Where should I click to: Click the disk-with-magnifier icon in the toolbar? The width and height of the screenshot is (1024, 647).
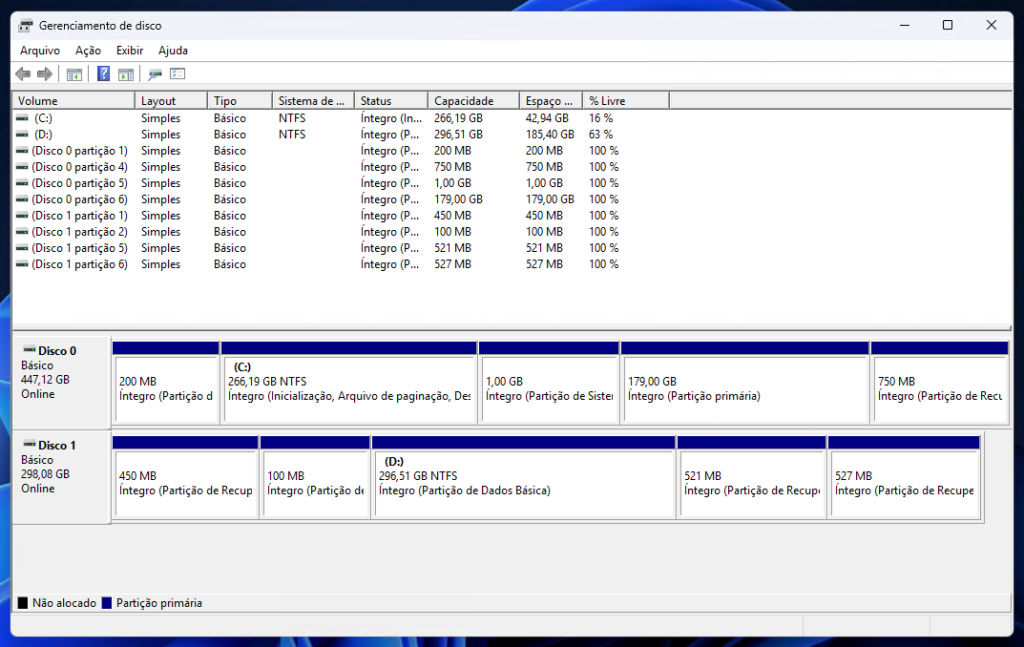(x=155, y=74)
